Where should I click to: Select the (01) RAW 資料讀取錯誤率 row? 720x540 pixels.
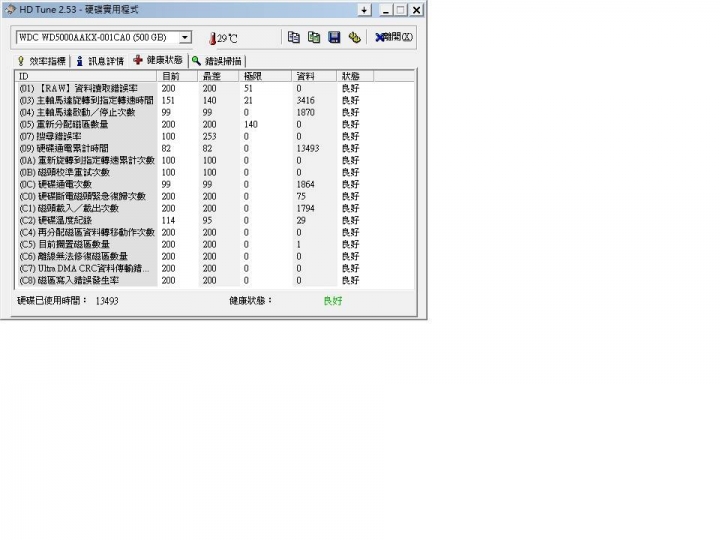click(215, 88)
